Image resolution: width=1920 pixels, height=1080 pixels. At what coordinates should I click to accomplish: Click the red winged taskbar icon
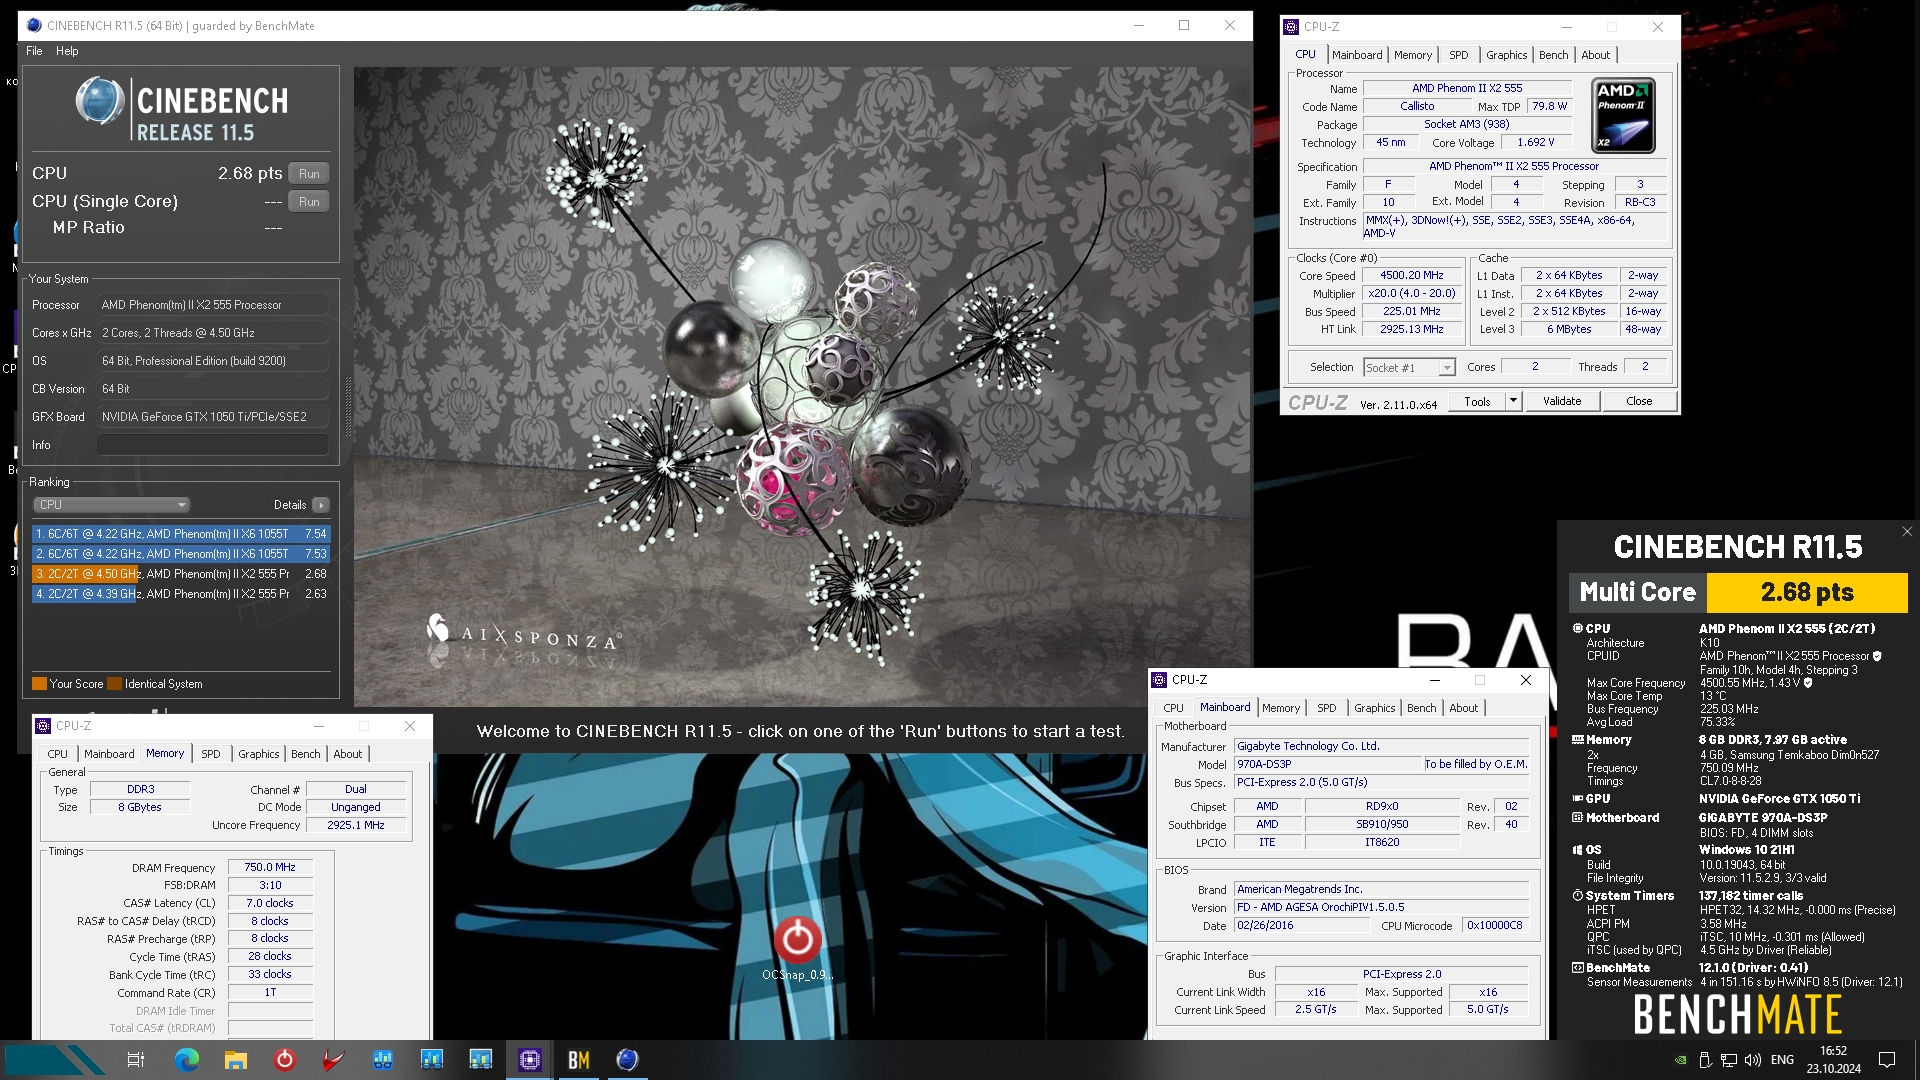[333, 1060]
